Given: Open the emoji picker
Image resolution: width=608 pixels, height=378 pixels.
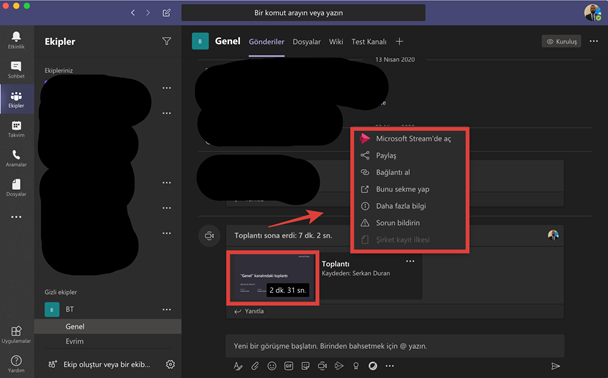Looking at the screenshot, I should click(x=272, y=366).
